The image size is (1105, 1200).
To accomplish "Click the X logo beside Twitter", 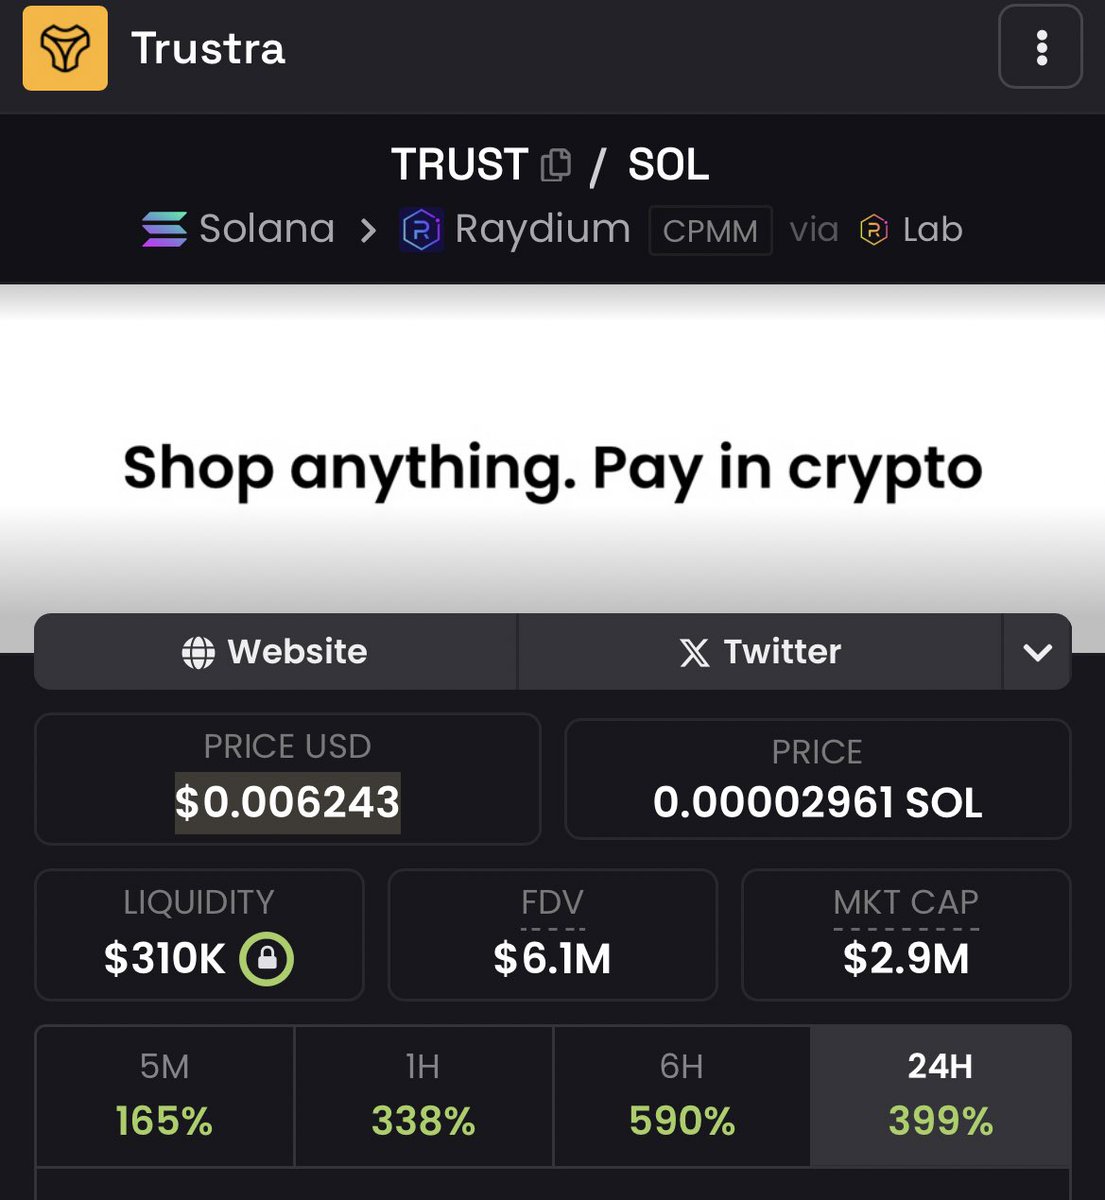I will 695,653.
